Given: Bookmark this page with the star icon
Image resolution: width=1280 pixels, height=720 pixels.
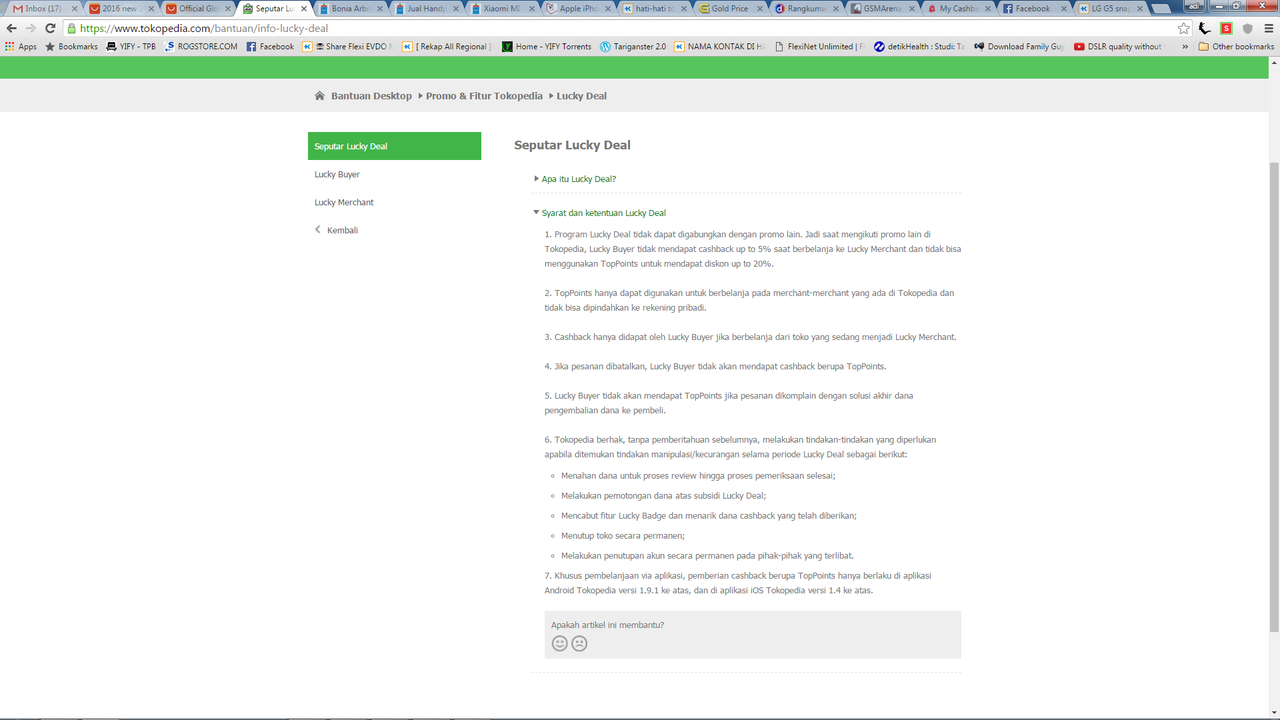Looking at the screenshot, I should (x=1184, y=29).
